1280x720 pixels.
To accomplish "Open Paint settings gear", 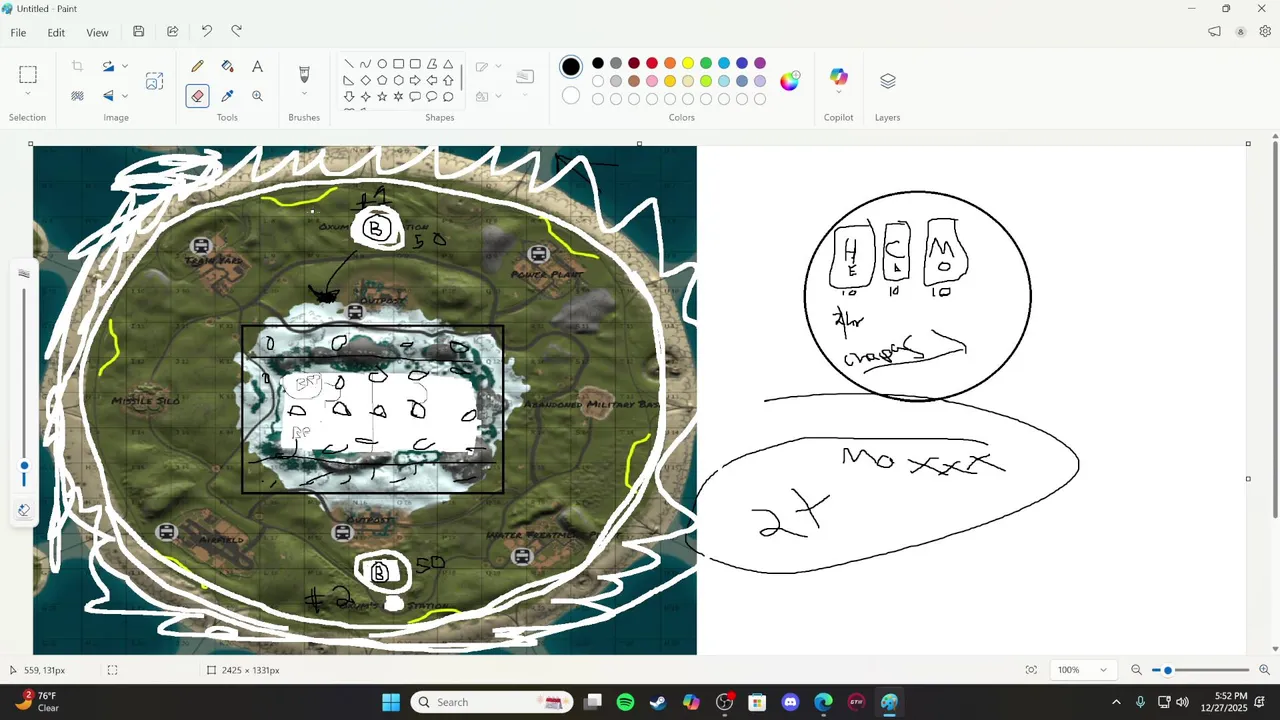I will click(x=1265, y=32).
